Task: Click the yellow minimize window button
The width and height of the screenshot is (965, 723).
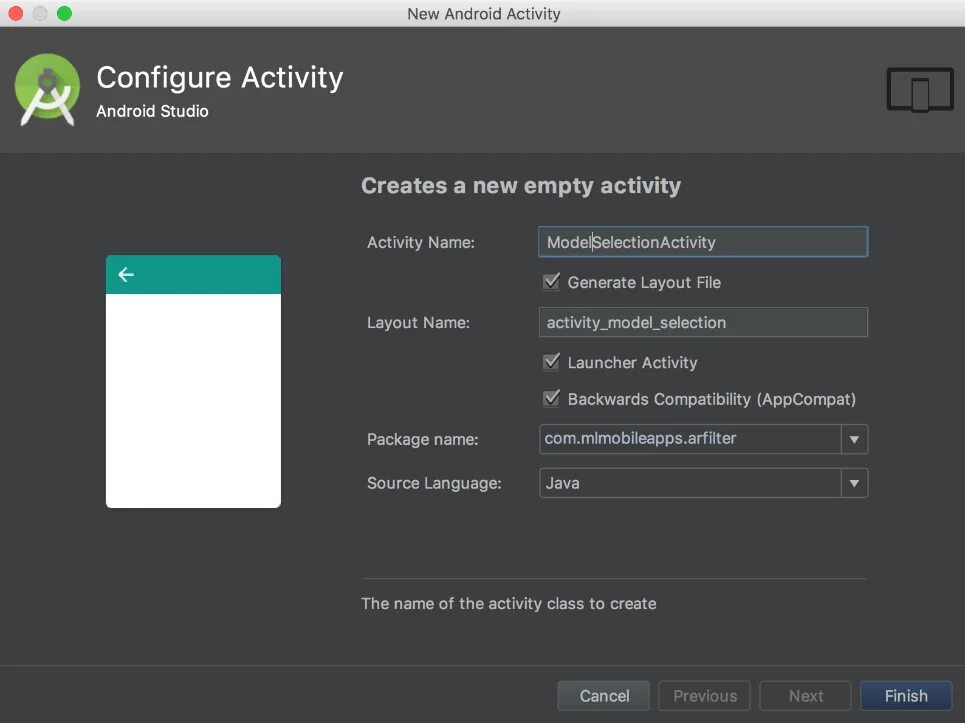Action: tap(40, 14)
